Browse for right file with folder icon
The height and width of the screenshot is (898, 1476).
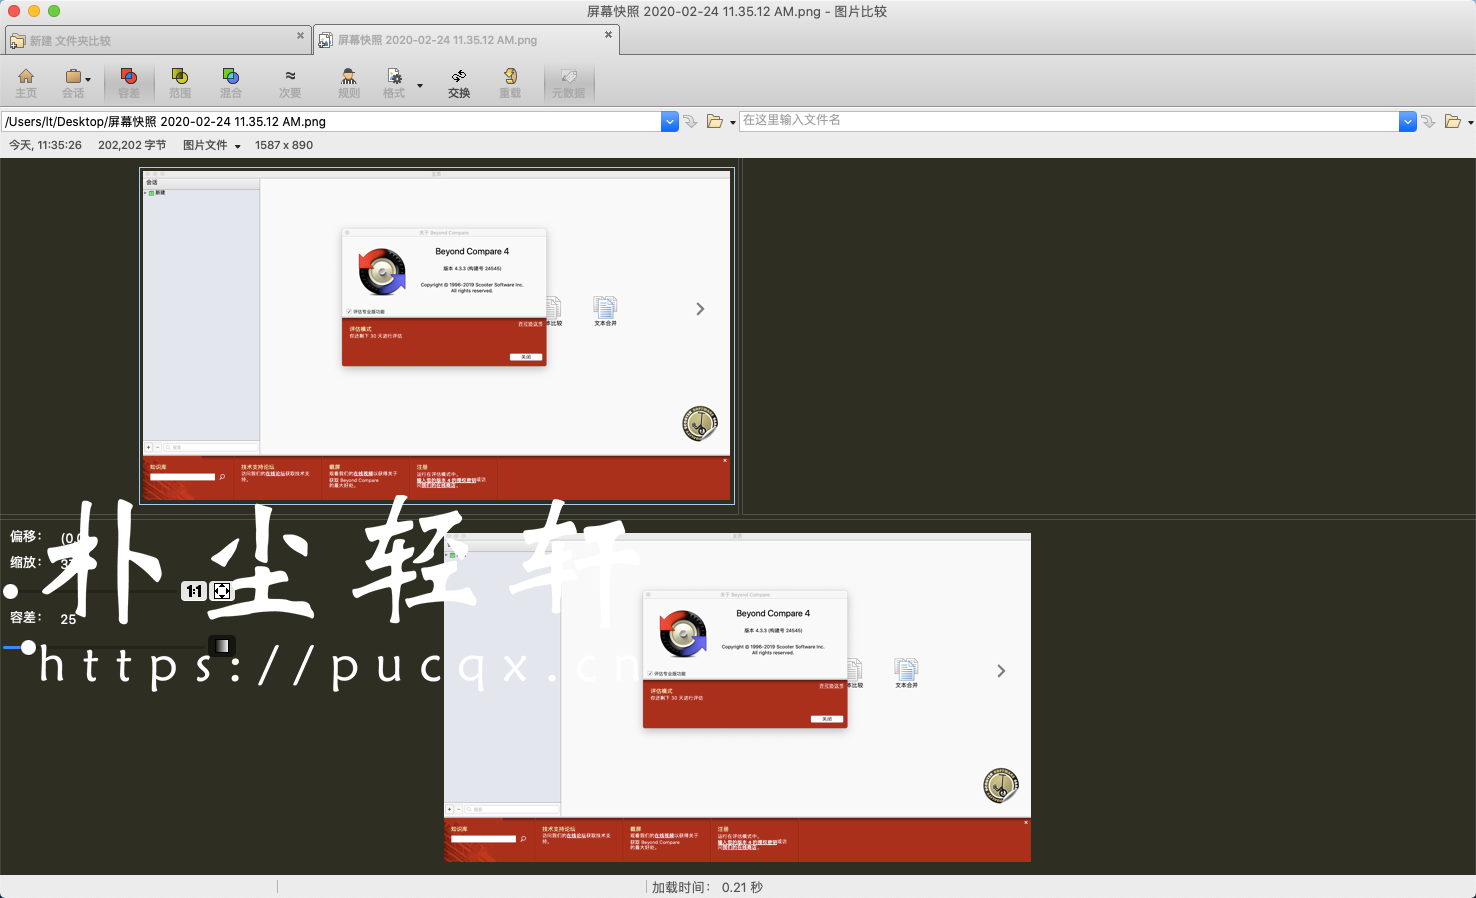pyautogui.click(x=1453, y=121)
